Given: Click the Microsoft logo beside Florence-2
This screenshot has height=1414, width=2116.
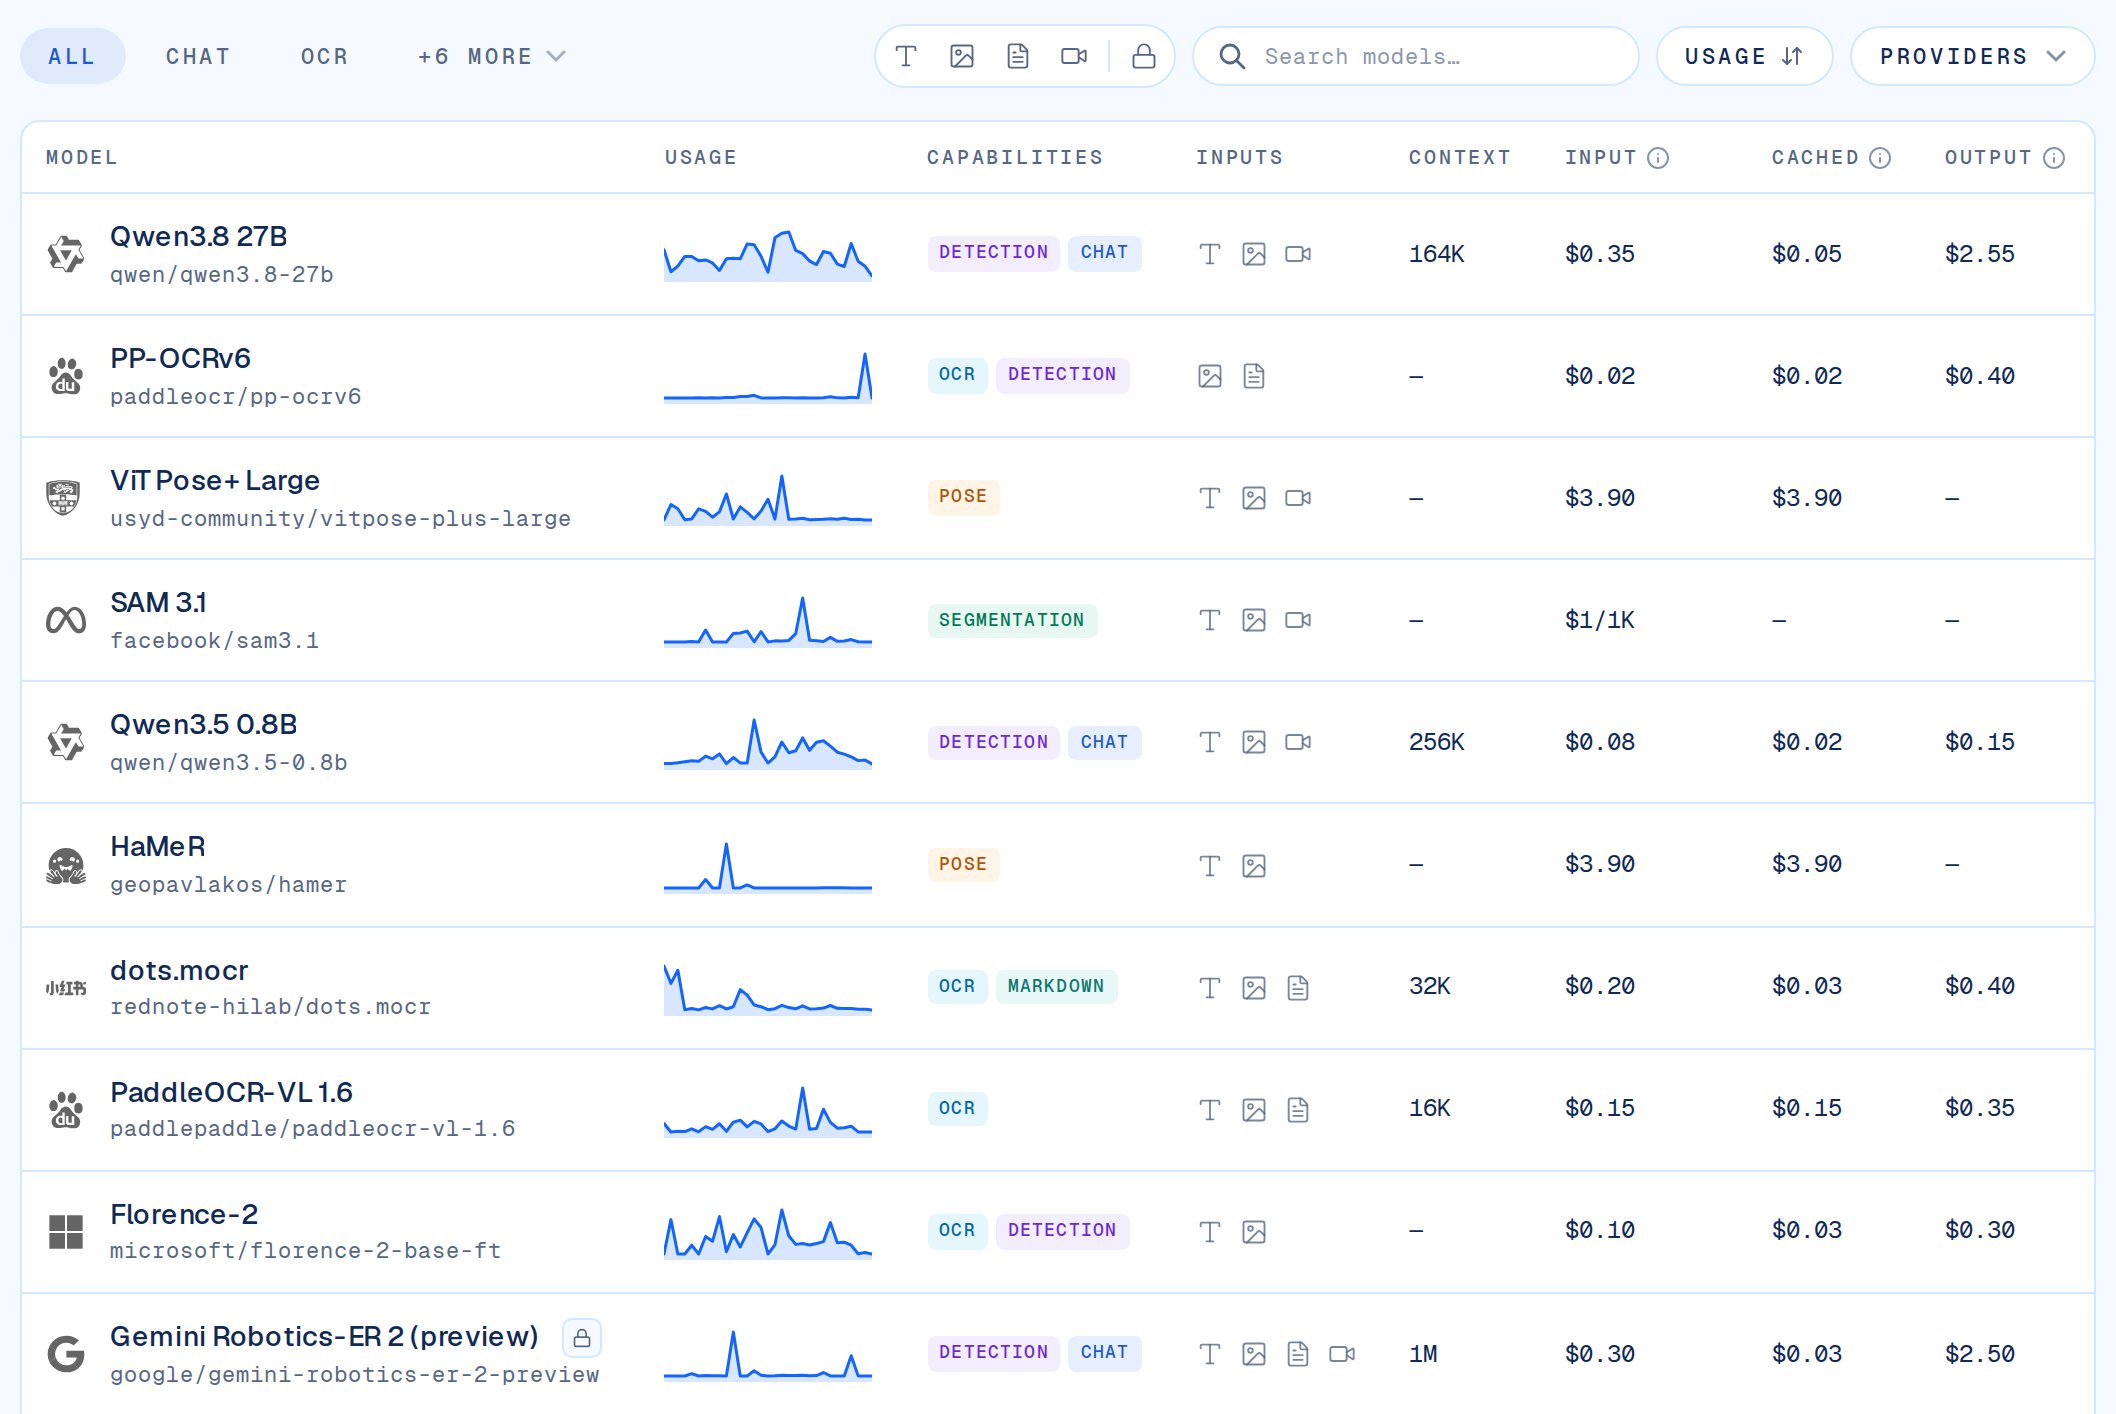Looking at the screenshot, I should (x=66, y=1232).
